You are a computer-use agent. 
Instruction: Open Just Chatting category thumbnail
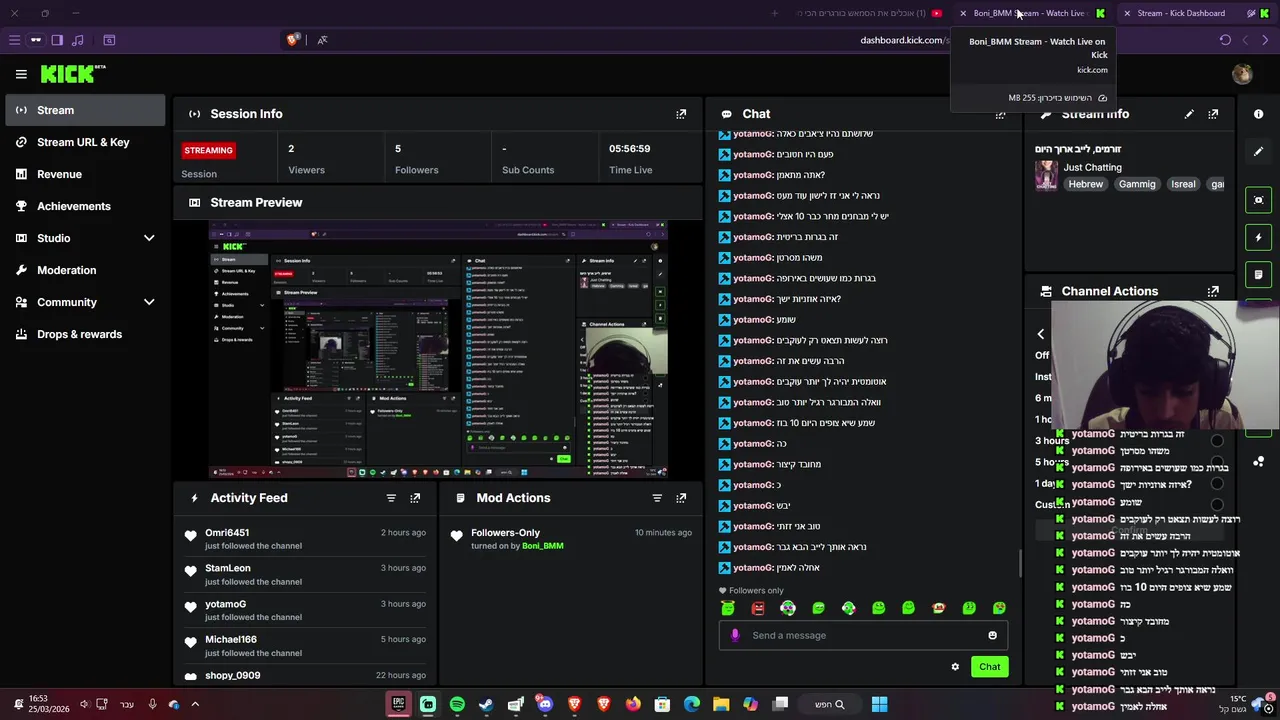click(1046, 176)
